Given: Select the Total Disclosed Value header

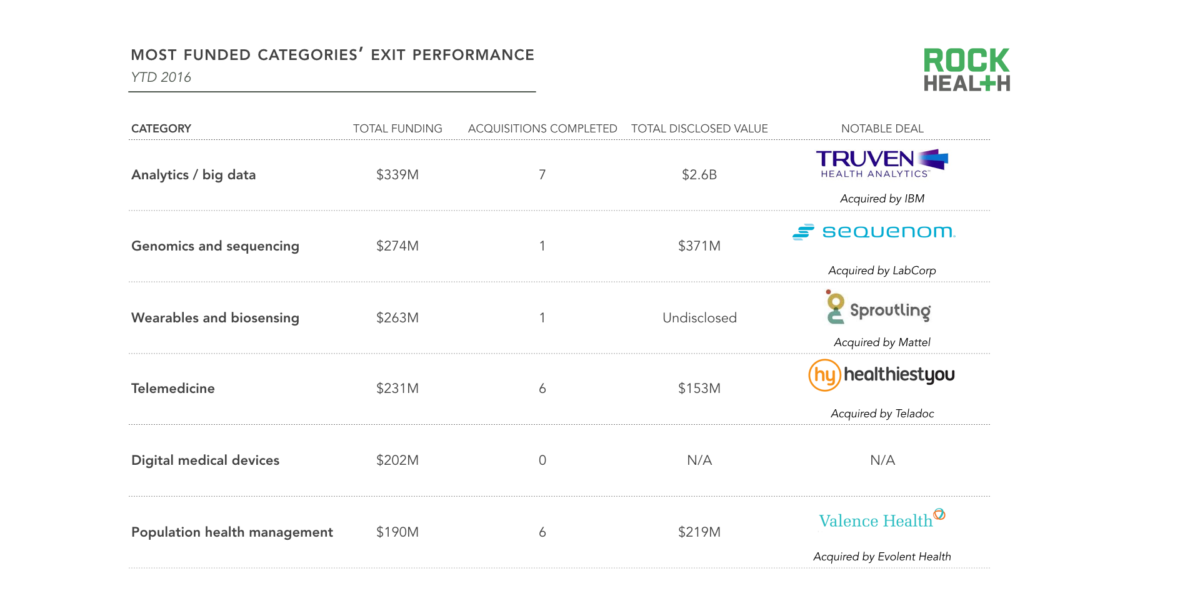Looking at the screenshot, I should point(699,129).
